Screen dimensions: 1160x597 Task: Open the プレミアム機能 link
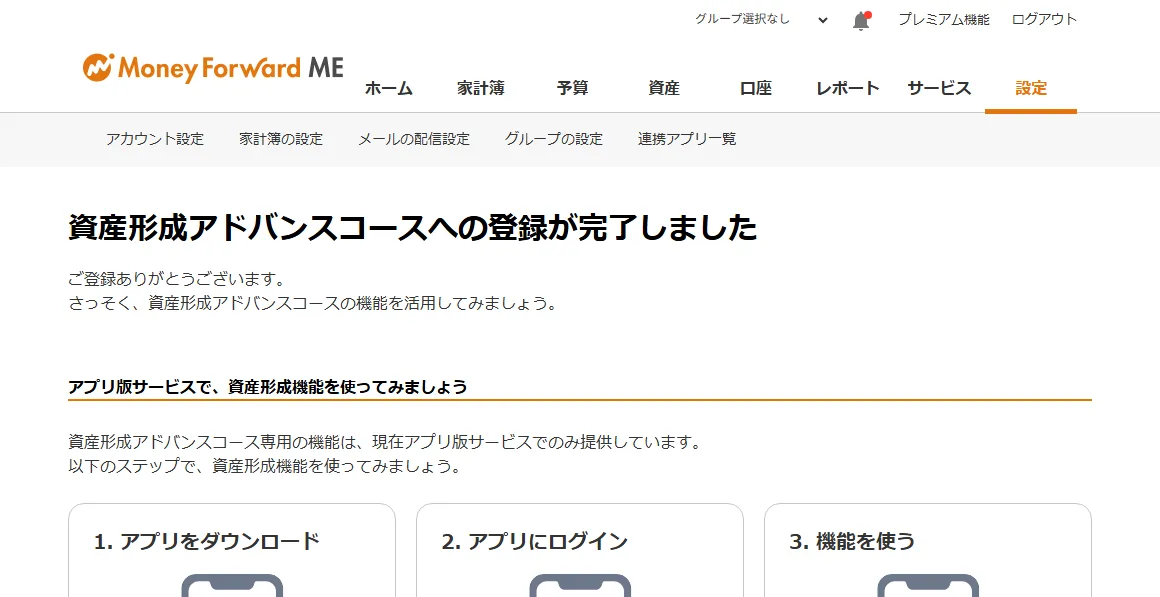pos(943,19)
